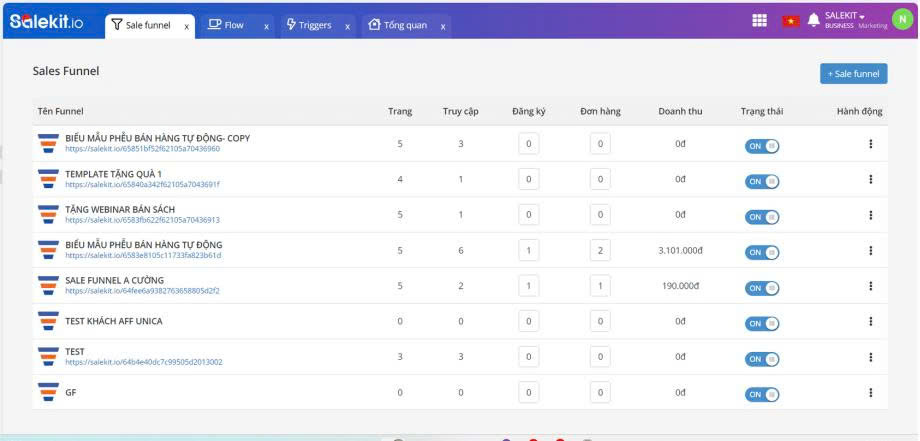Close the Sale funnel tab
Viewport: 920px width, 441px height.
(x=187, y=25)
